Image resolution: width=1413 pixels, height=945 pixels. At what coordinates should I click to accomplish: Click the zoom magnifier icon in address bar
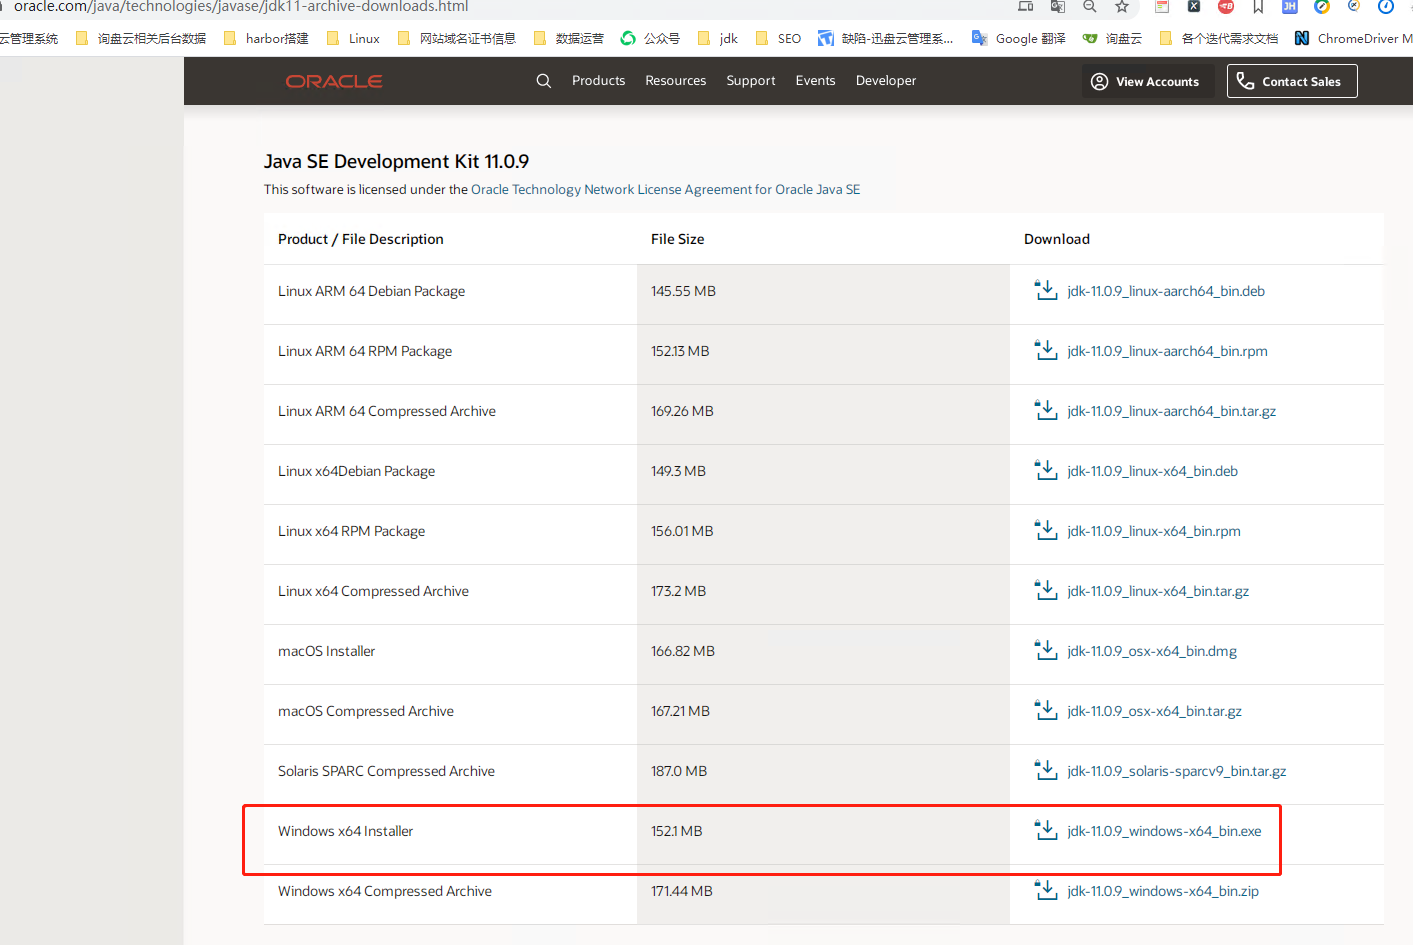click(x=1090, y=7)
